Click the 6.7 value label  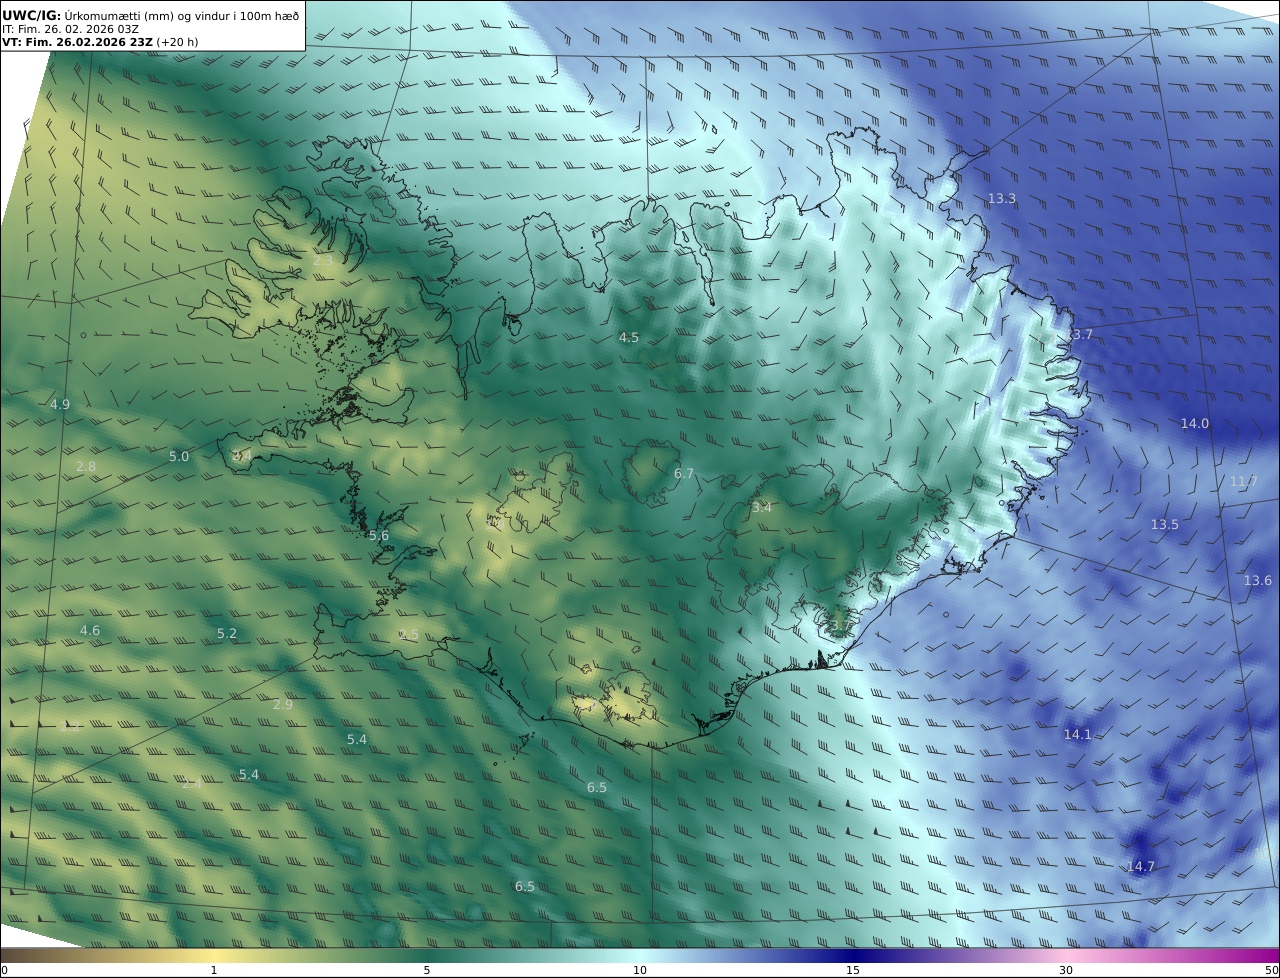[x=683, y=474]
